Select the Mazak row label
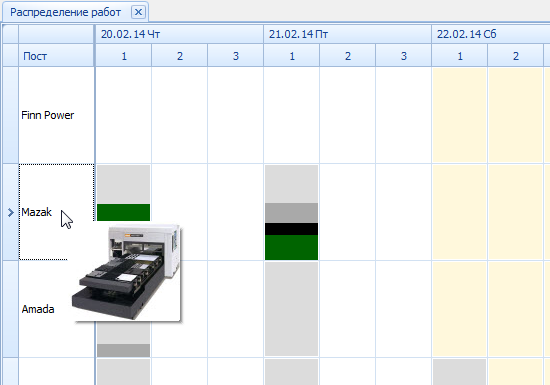This screenshot has height=385, width=550. coord(36,212)
